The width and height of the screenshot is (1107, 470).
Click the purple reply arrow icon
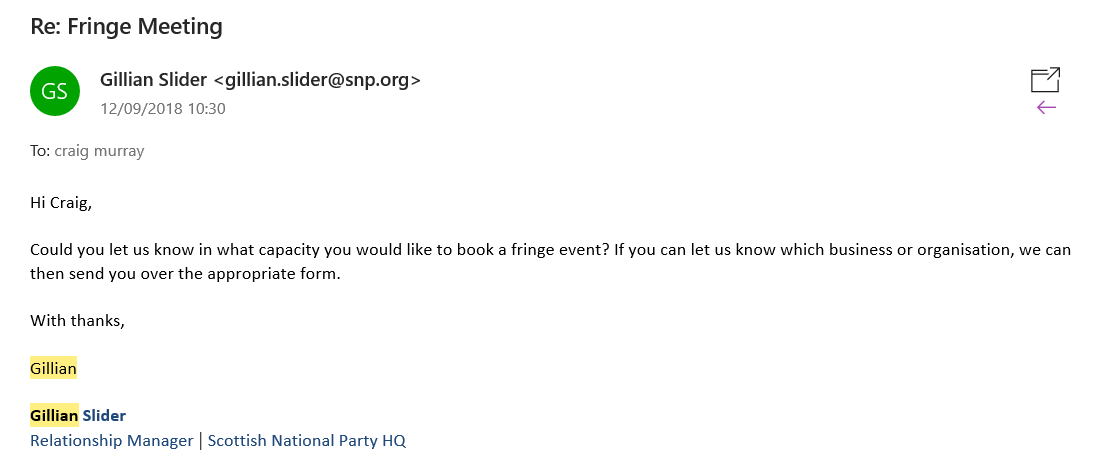pyautogui.click(x=1046, y=107)
